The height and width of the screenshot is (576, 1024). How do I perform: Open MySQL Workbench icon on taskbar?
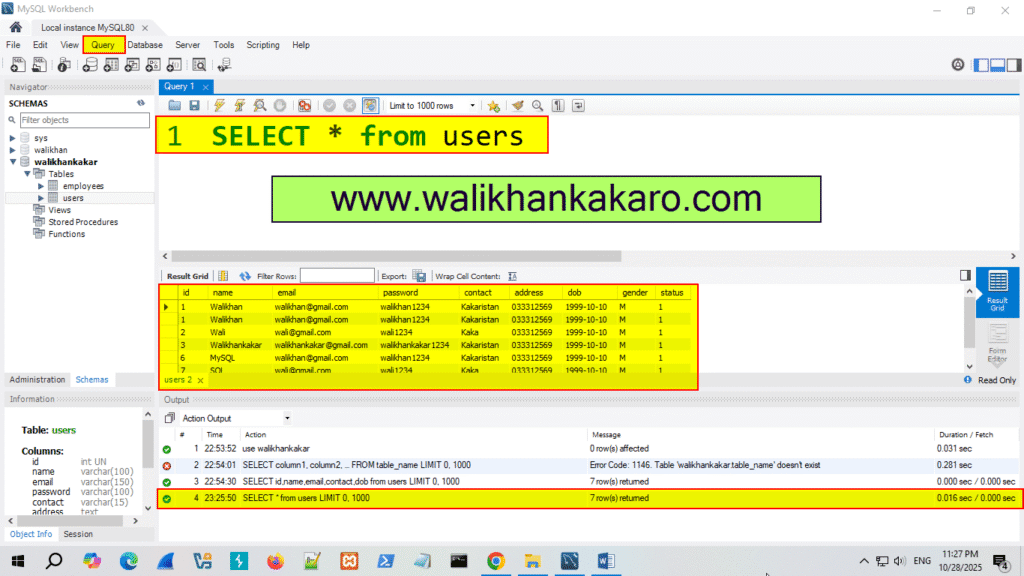tap(568, 560)
